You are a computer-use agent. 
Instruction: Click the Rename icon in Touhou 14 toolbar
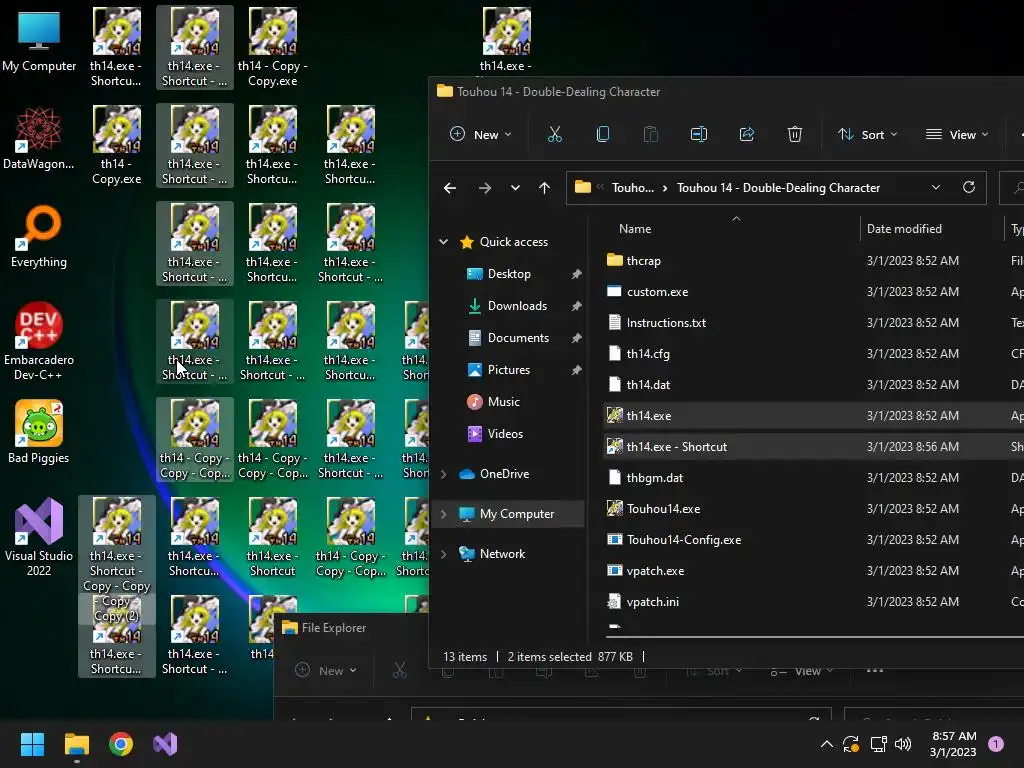coord(699,135)
